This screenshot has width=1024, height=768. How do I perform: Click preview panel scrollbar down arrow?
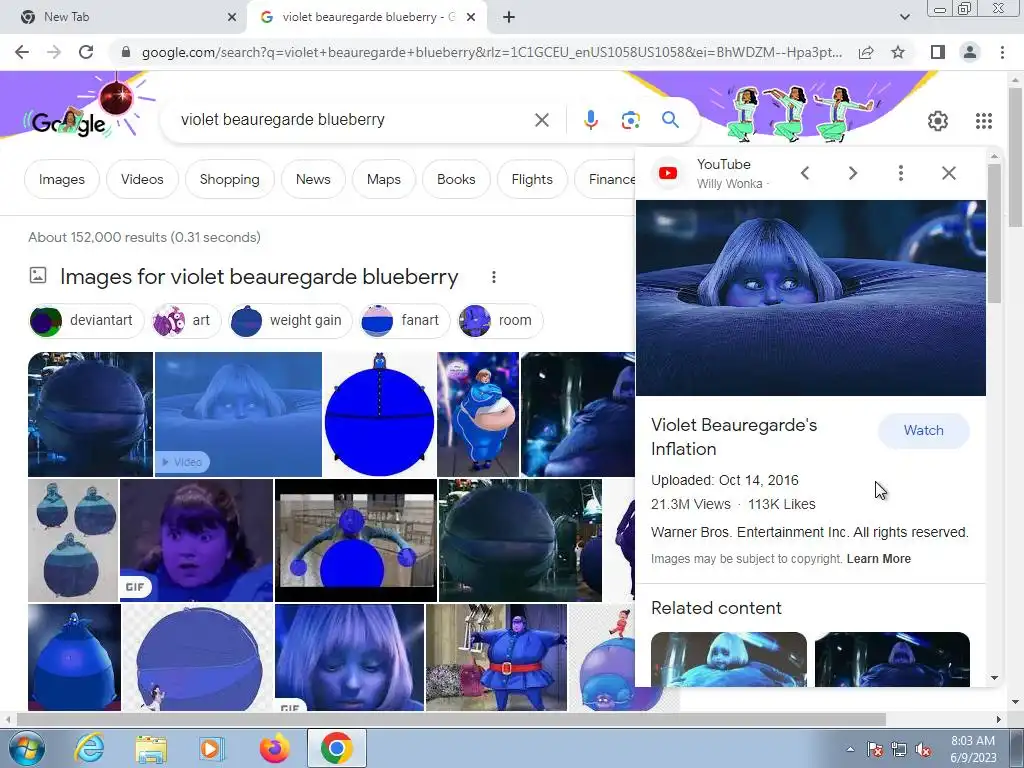click(x=994, y=678)
